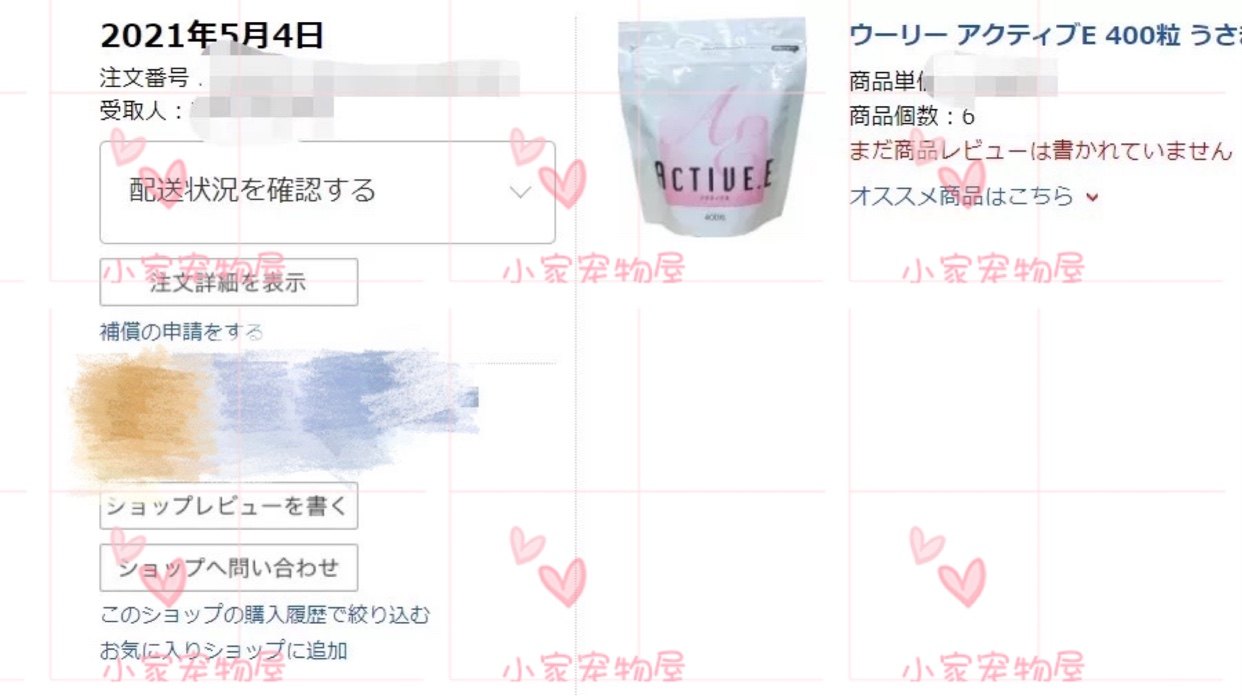Click the red chevron beside オススメ商品はこちら
1242x698 pixels.
(1092, 197)
